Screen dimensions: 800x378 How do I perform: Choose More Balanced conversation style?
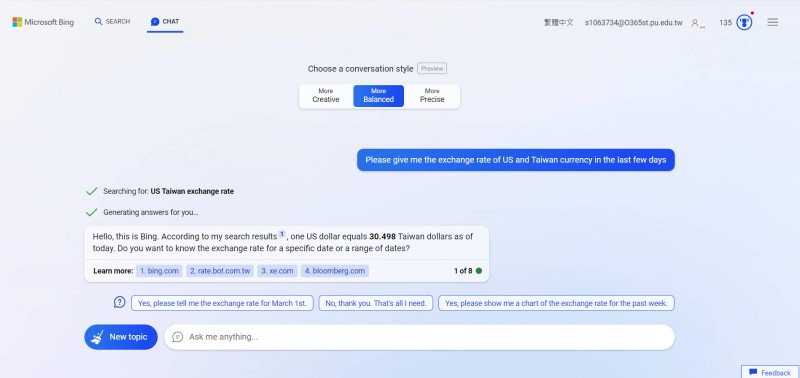[379, 96]
